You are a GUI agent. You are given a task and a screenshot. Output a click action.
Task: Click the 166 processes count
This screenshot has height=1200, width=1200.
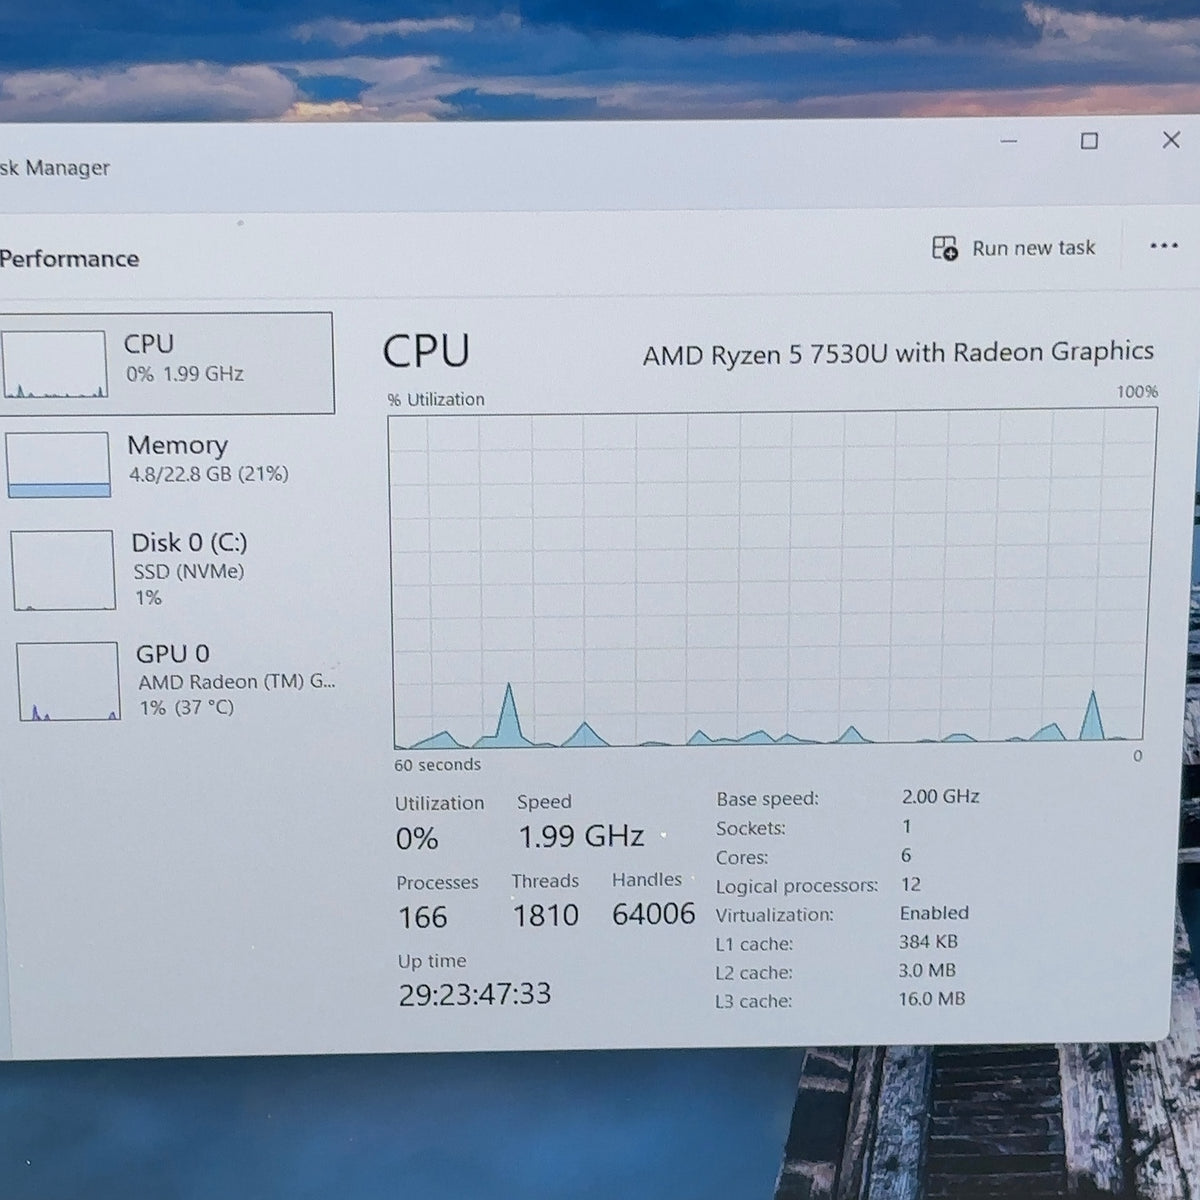[x=423, y=917]
